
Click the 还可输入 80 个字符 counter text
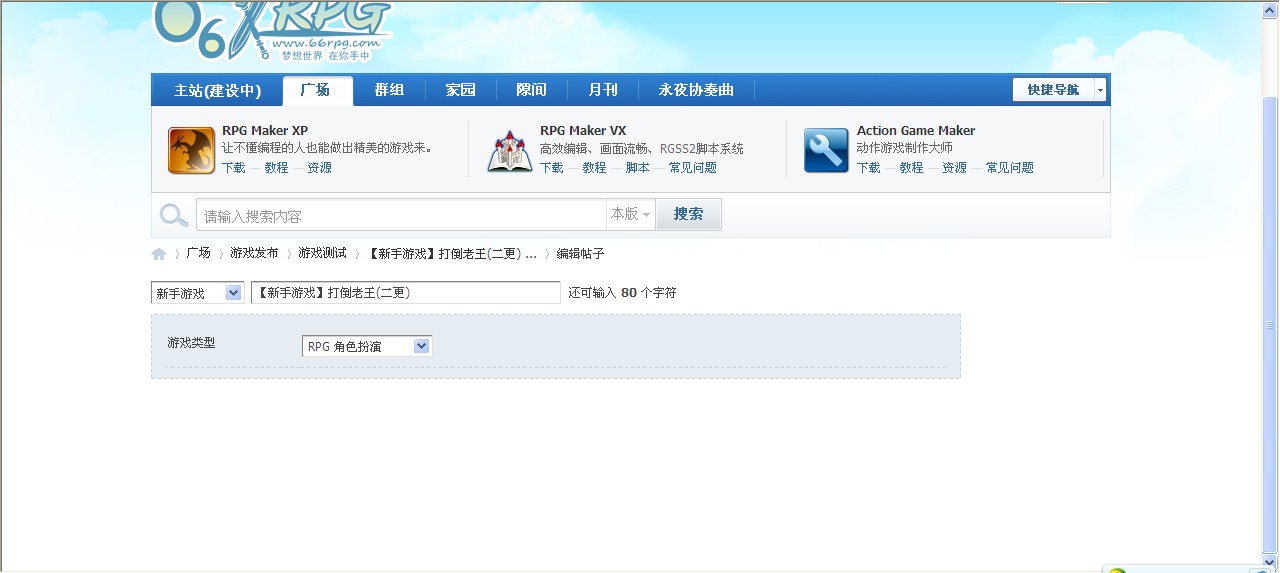[x=622, y=293]
